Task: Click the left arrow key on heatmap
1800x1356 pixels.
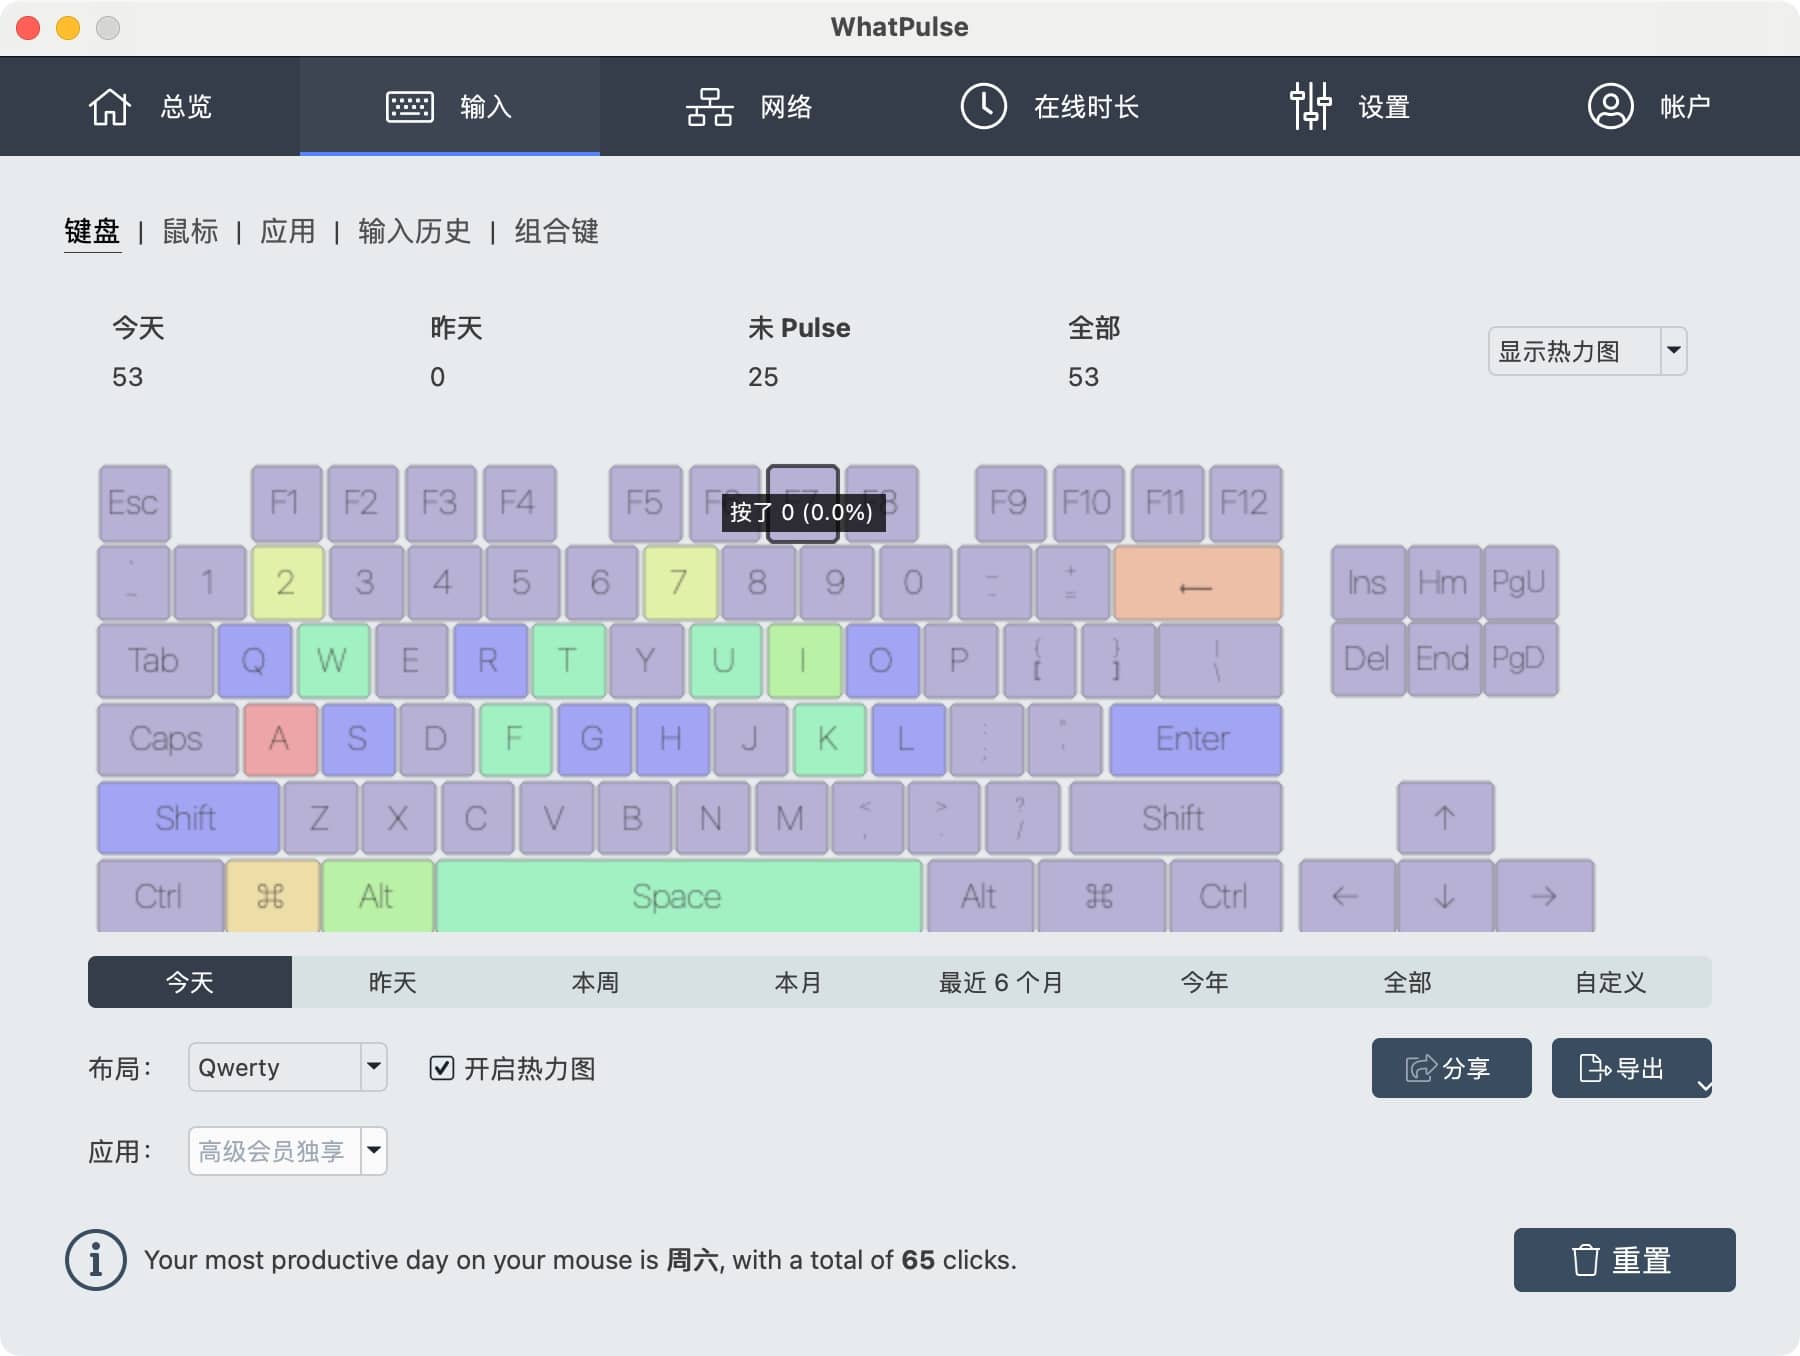Action: click(1346, 896)
